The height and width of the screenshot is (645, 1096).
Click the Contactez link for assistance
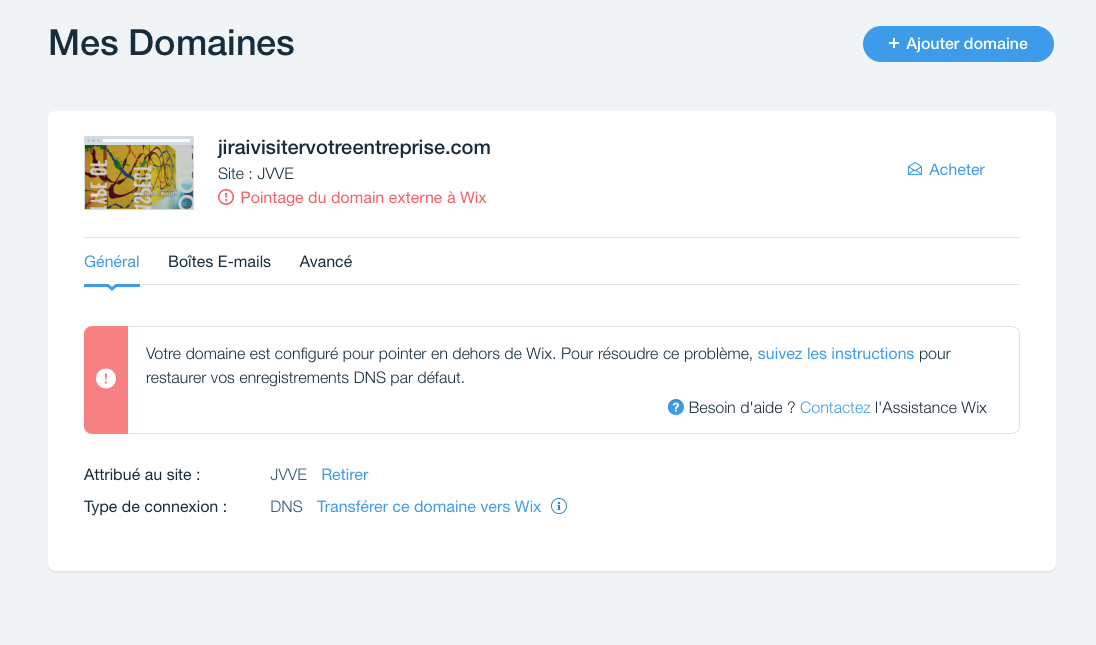point(835,407)
